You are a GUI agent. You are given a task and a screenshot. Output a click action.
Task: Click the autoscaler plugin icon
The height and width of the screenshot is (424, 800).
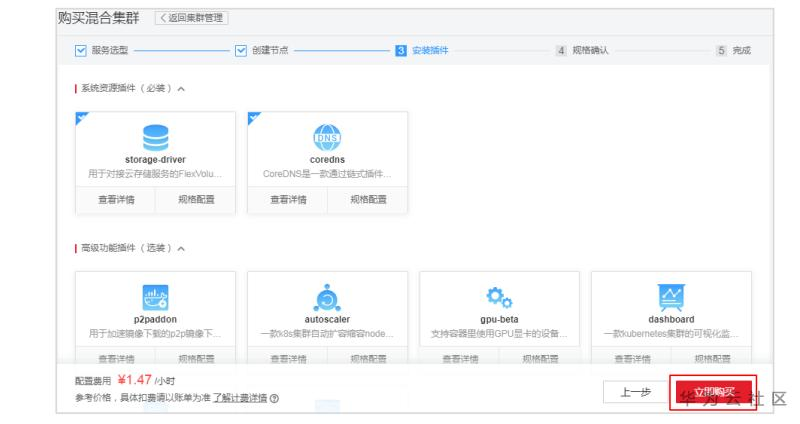click(x=327, y=297)
